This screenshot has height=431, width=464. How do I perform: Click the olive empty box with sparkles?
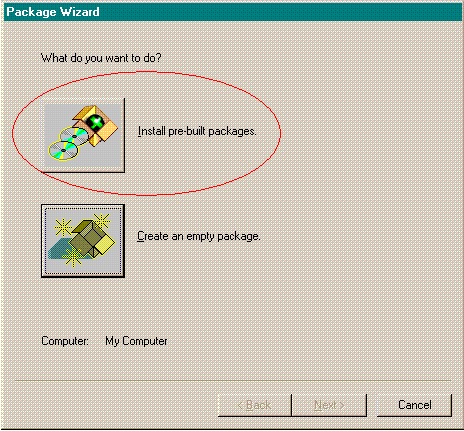point(93,238)
